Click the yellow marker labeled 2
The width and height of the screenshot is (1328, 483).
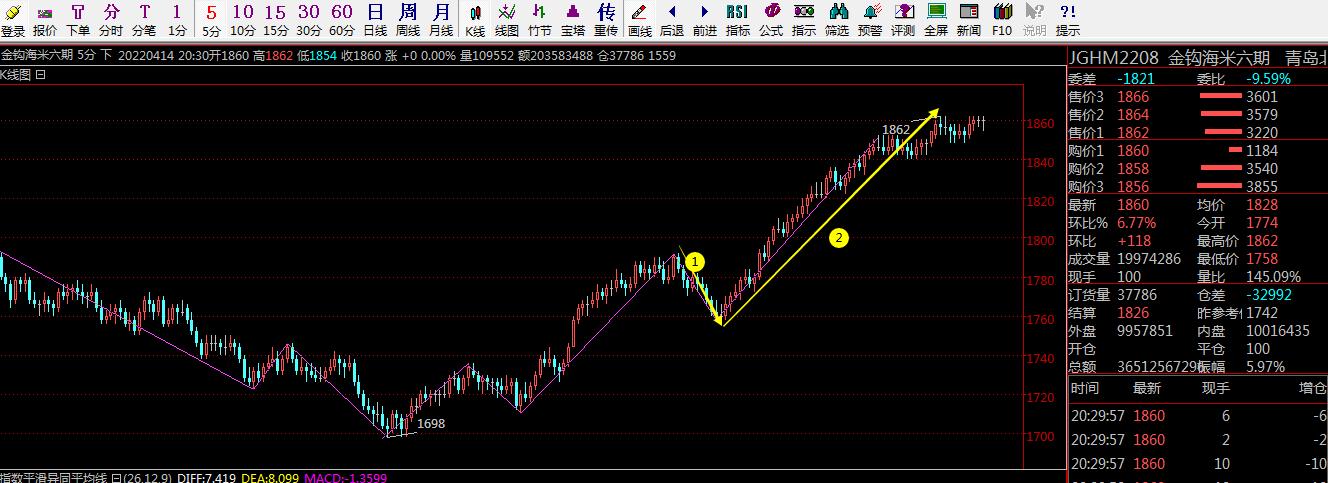pos(840,238)
